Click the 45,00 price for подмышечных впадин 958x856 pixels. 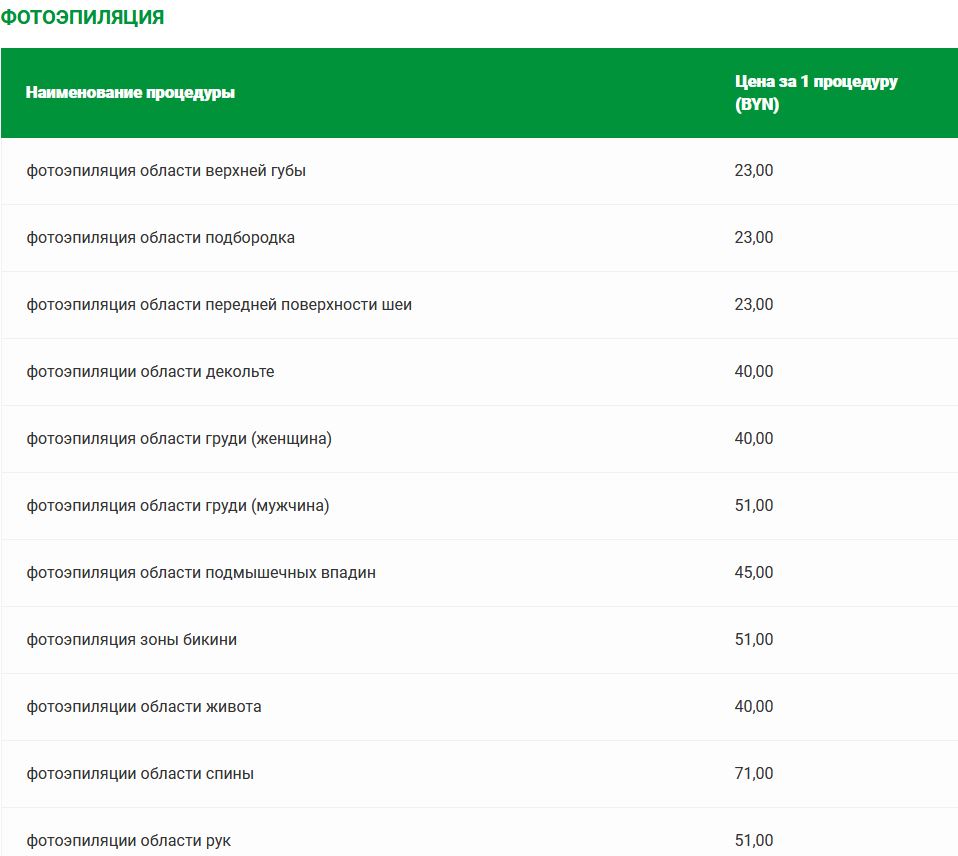pyautogui.click(x=754, y=573)
